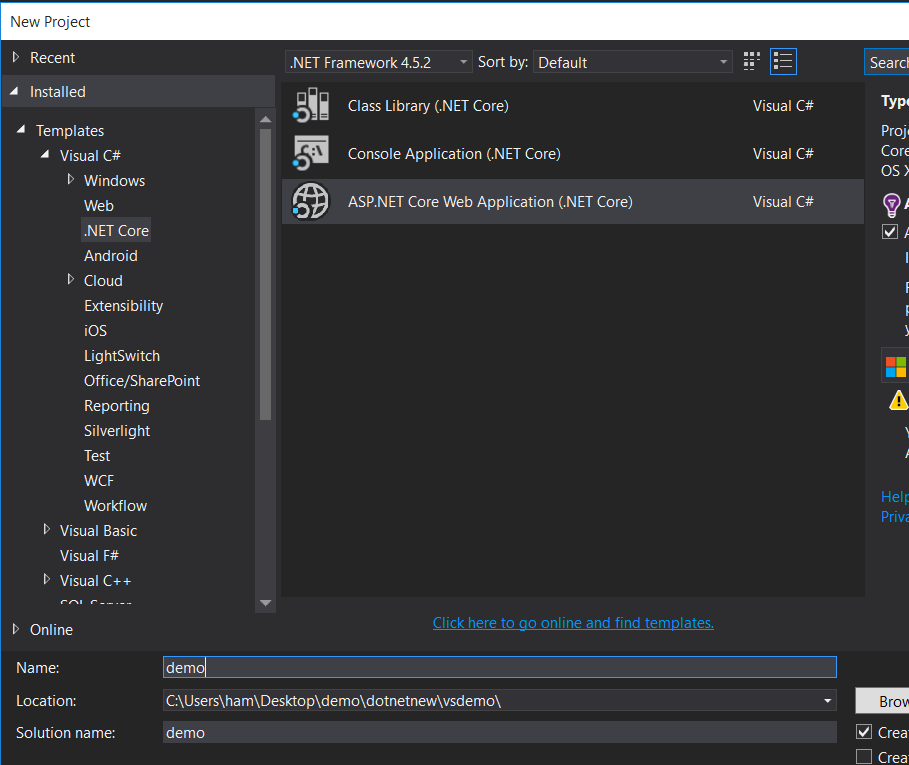Switch to small icons grid view
909x765 pixels.
[751, 61]
